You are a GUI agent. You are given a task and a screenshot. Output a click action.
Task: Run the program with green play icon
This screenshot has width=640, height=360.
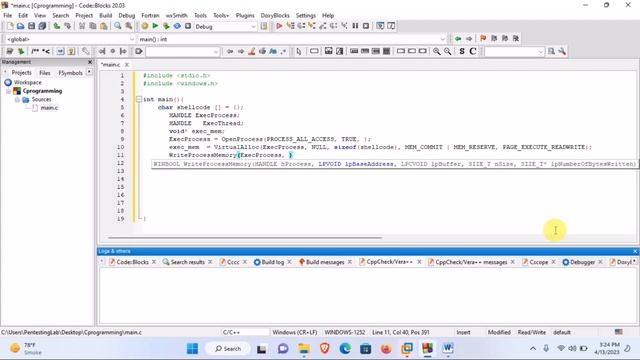point(155,26)
